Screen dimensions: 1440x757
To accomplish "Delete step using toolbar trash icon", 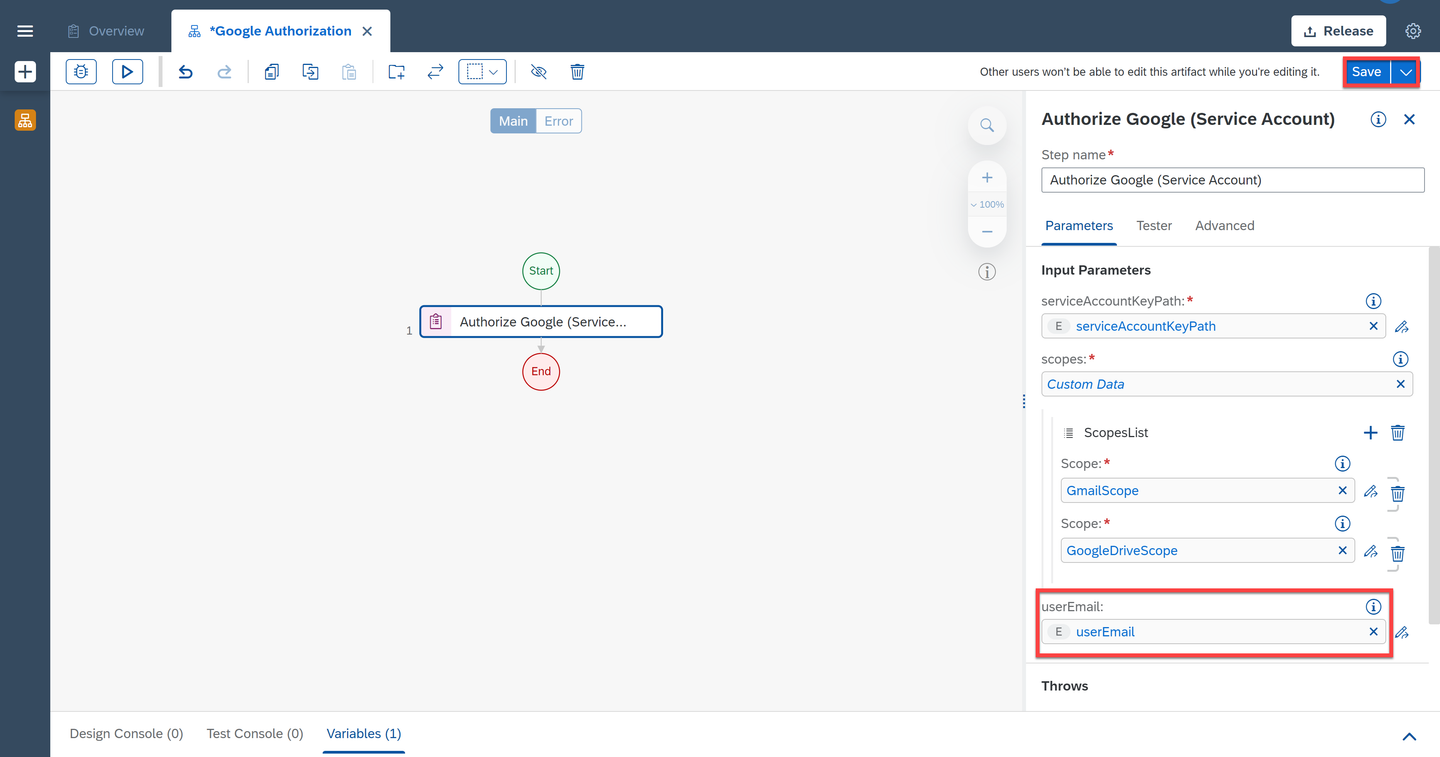I will click(577, 72).
